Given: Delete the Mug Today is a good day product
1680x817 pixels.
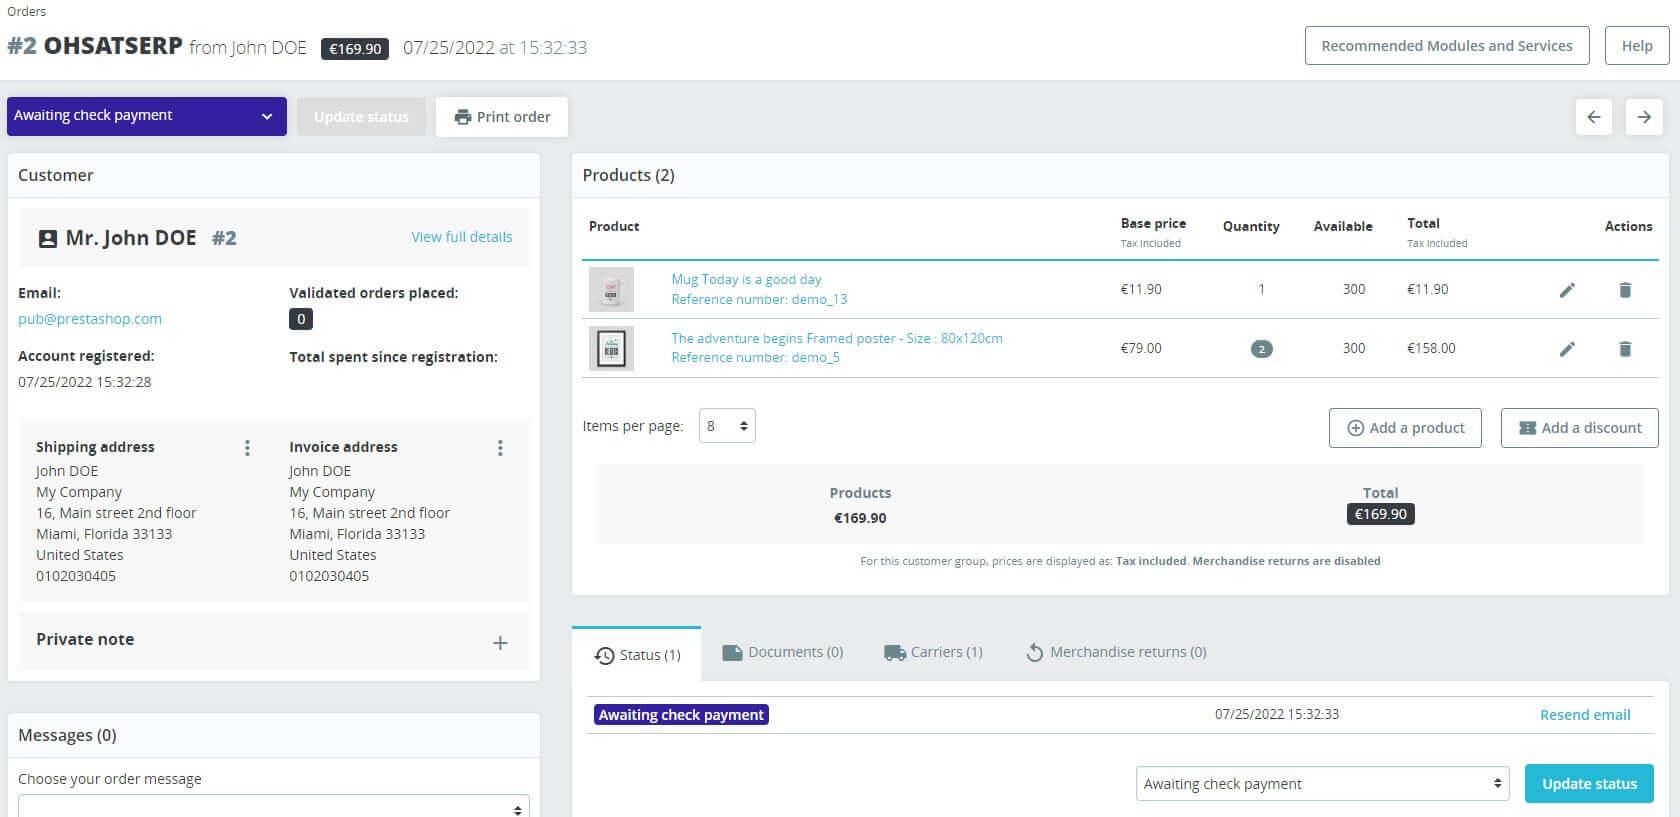Looking at the screenshot, I should tap(1625, 290).
